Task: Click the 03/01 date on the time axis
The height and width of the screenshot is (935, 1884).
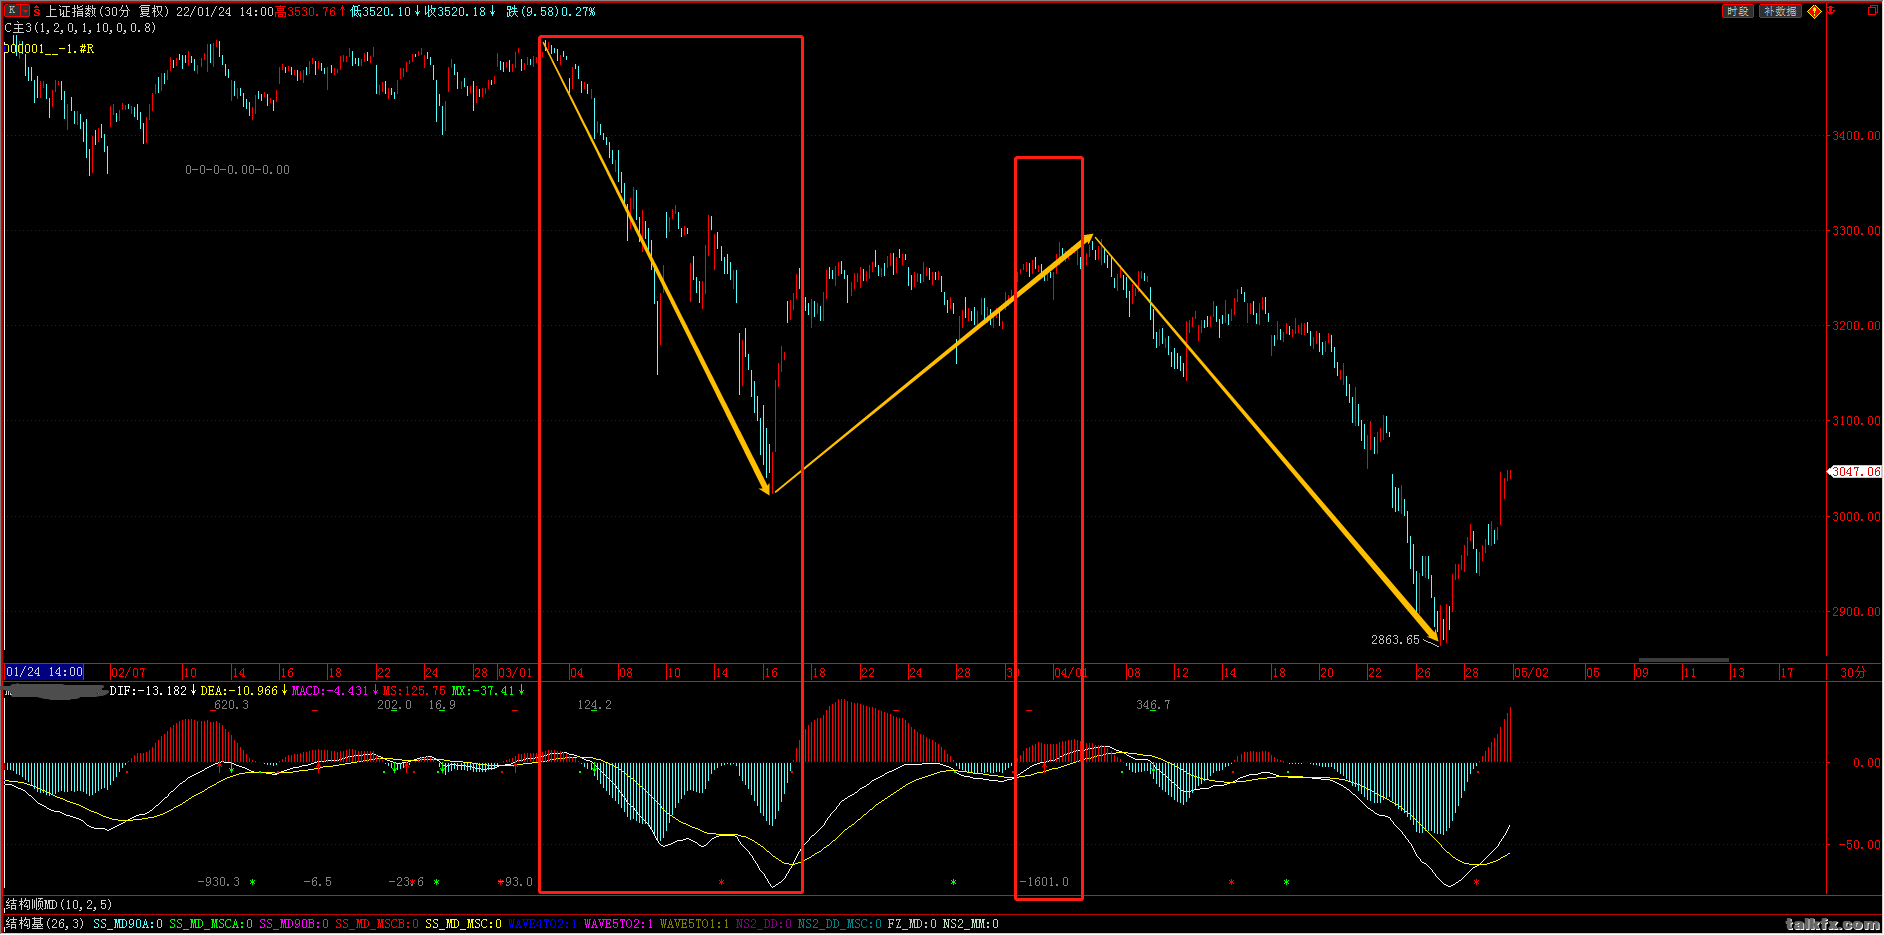Action: point(516,672)
